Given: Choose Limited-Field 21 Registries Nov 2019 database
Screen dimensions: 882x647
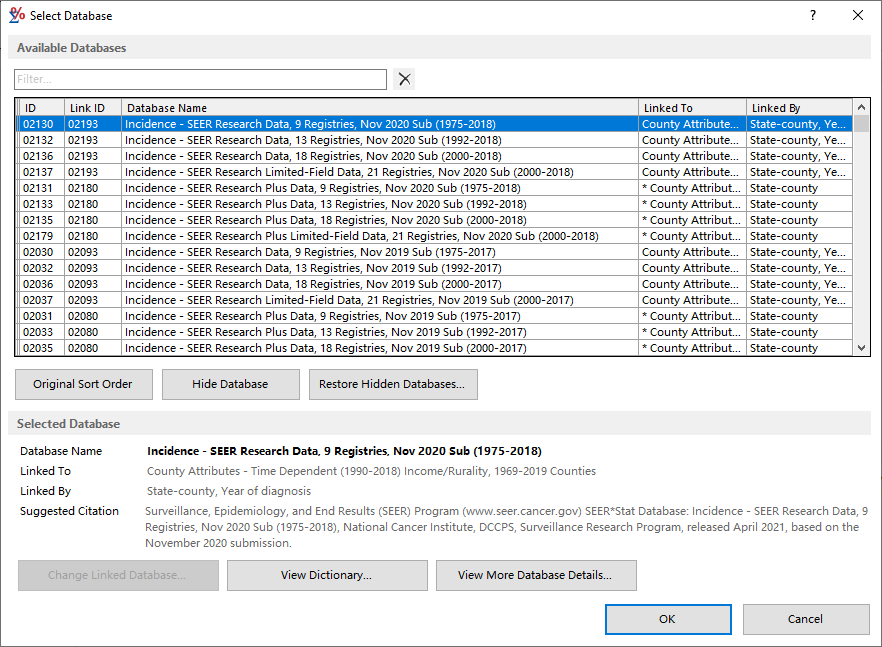Looking at the screenshot, I should click(349, 300).
